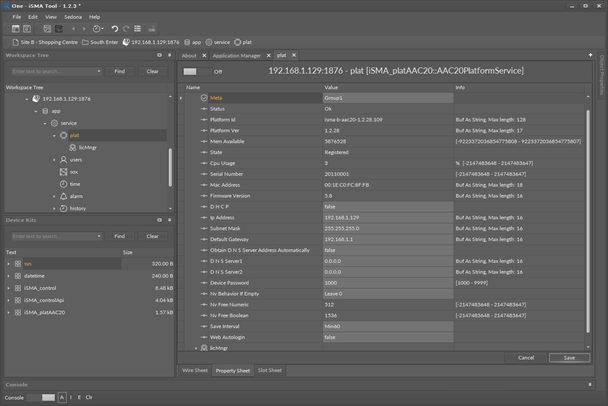The width and height of the screenshot is (608, 406).
Task: Click Find in Device Kits panel
Action: [119, 236]
